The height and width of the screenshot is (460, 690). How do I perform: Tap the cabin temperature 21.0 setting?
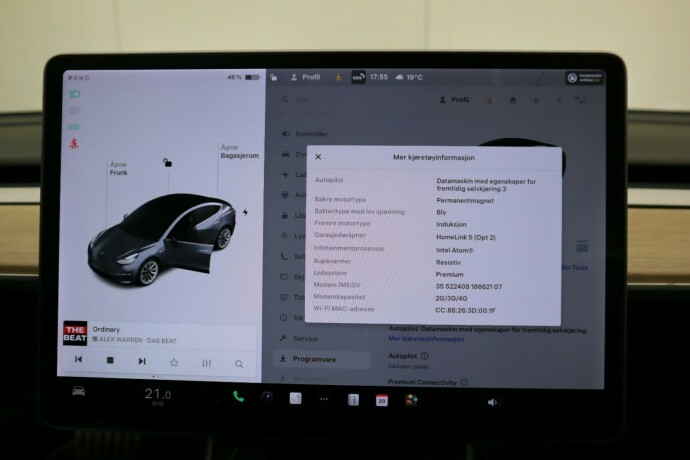click(158, 395)
